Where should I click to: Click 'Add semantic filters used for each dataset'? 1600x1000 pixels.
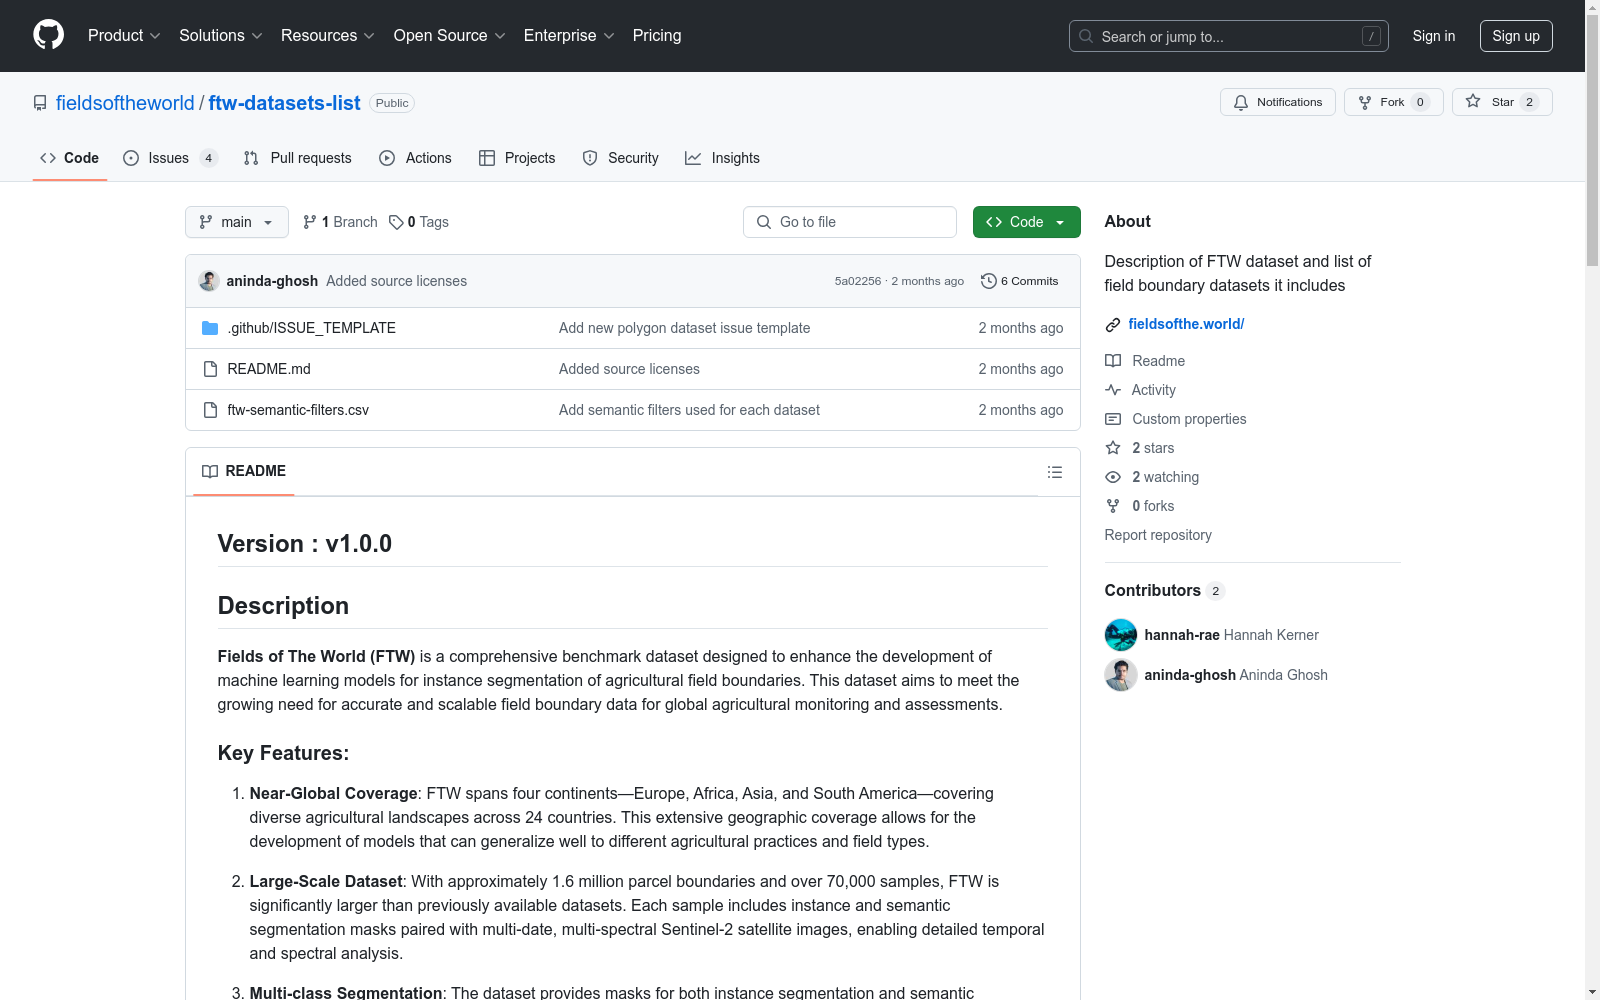pyautogui.click(x=689, y=410)
